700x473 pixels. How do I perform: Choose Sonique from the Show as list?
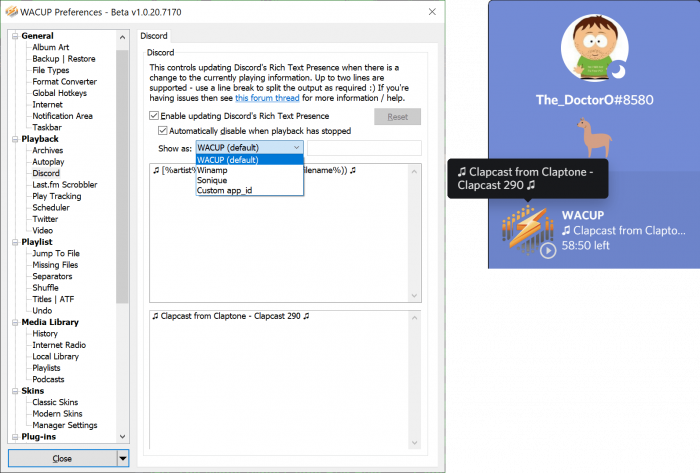[250, 180]
